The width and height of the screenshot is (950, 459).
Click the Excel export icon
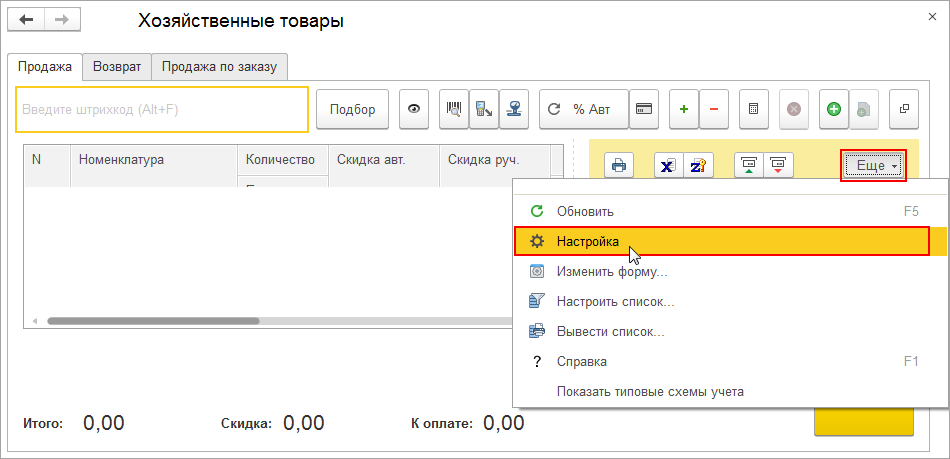pyautogui.click(x=668, y=166)
